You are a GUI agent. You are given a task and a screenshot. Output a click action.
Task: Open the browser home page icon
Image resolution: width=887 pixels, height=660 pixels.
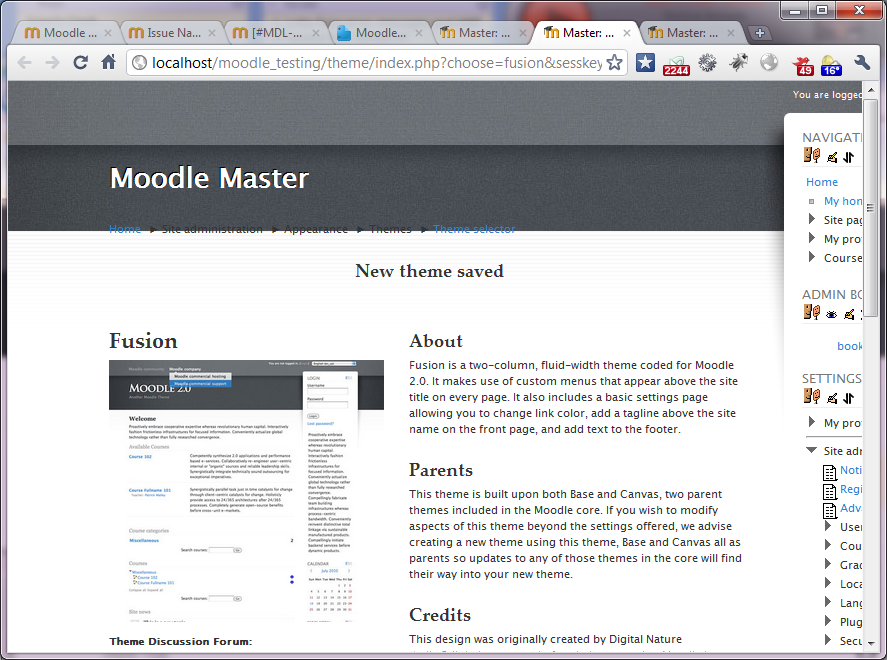pyautogui.click(x=109, y=62)
